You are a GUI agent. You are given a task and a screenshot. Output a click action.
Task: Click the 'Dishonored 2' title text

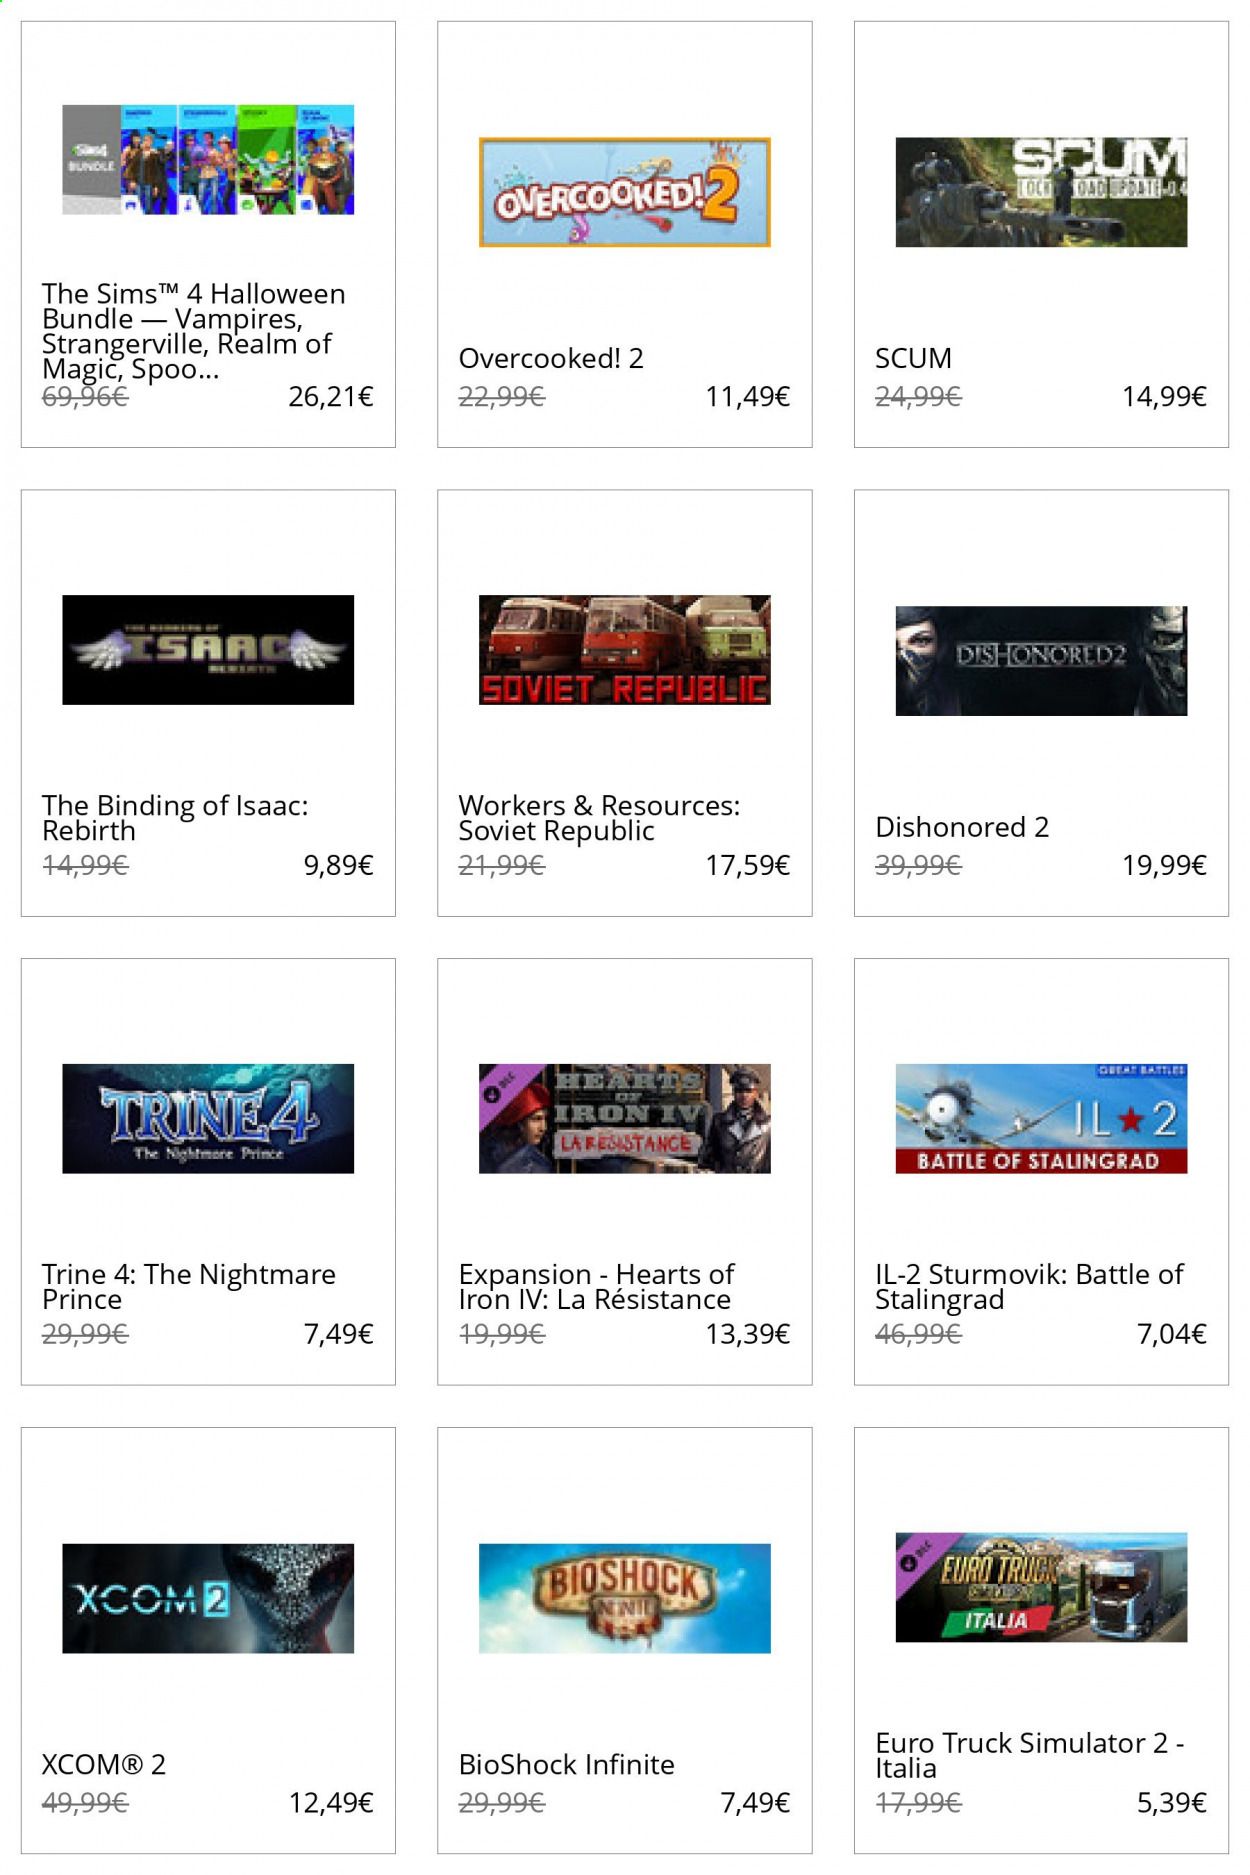point(962,827)
